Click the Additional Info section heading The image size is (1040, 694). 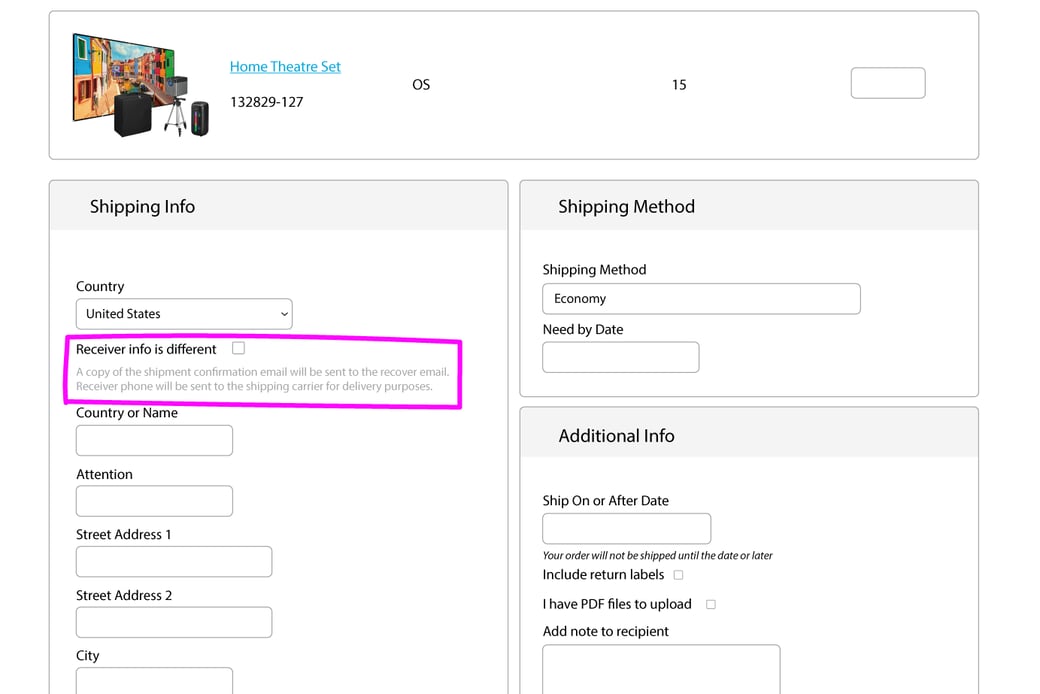617,436
